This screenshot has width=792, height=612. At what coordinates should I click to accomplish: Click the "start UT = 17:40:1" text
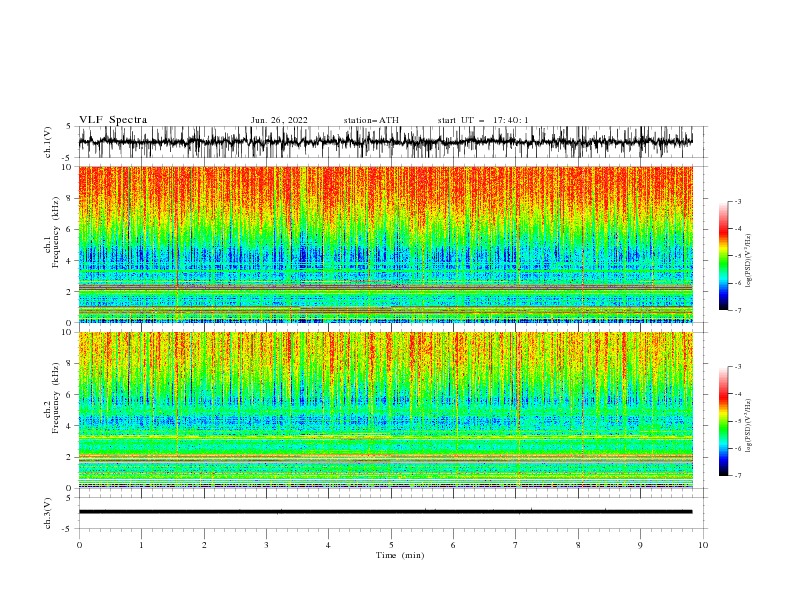483,120
